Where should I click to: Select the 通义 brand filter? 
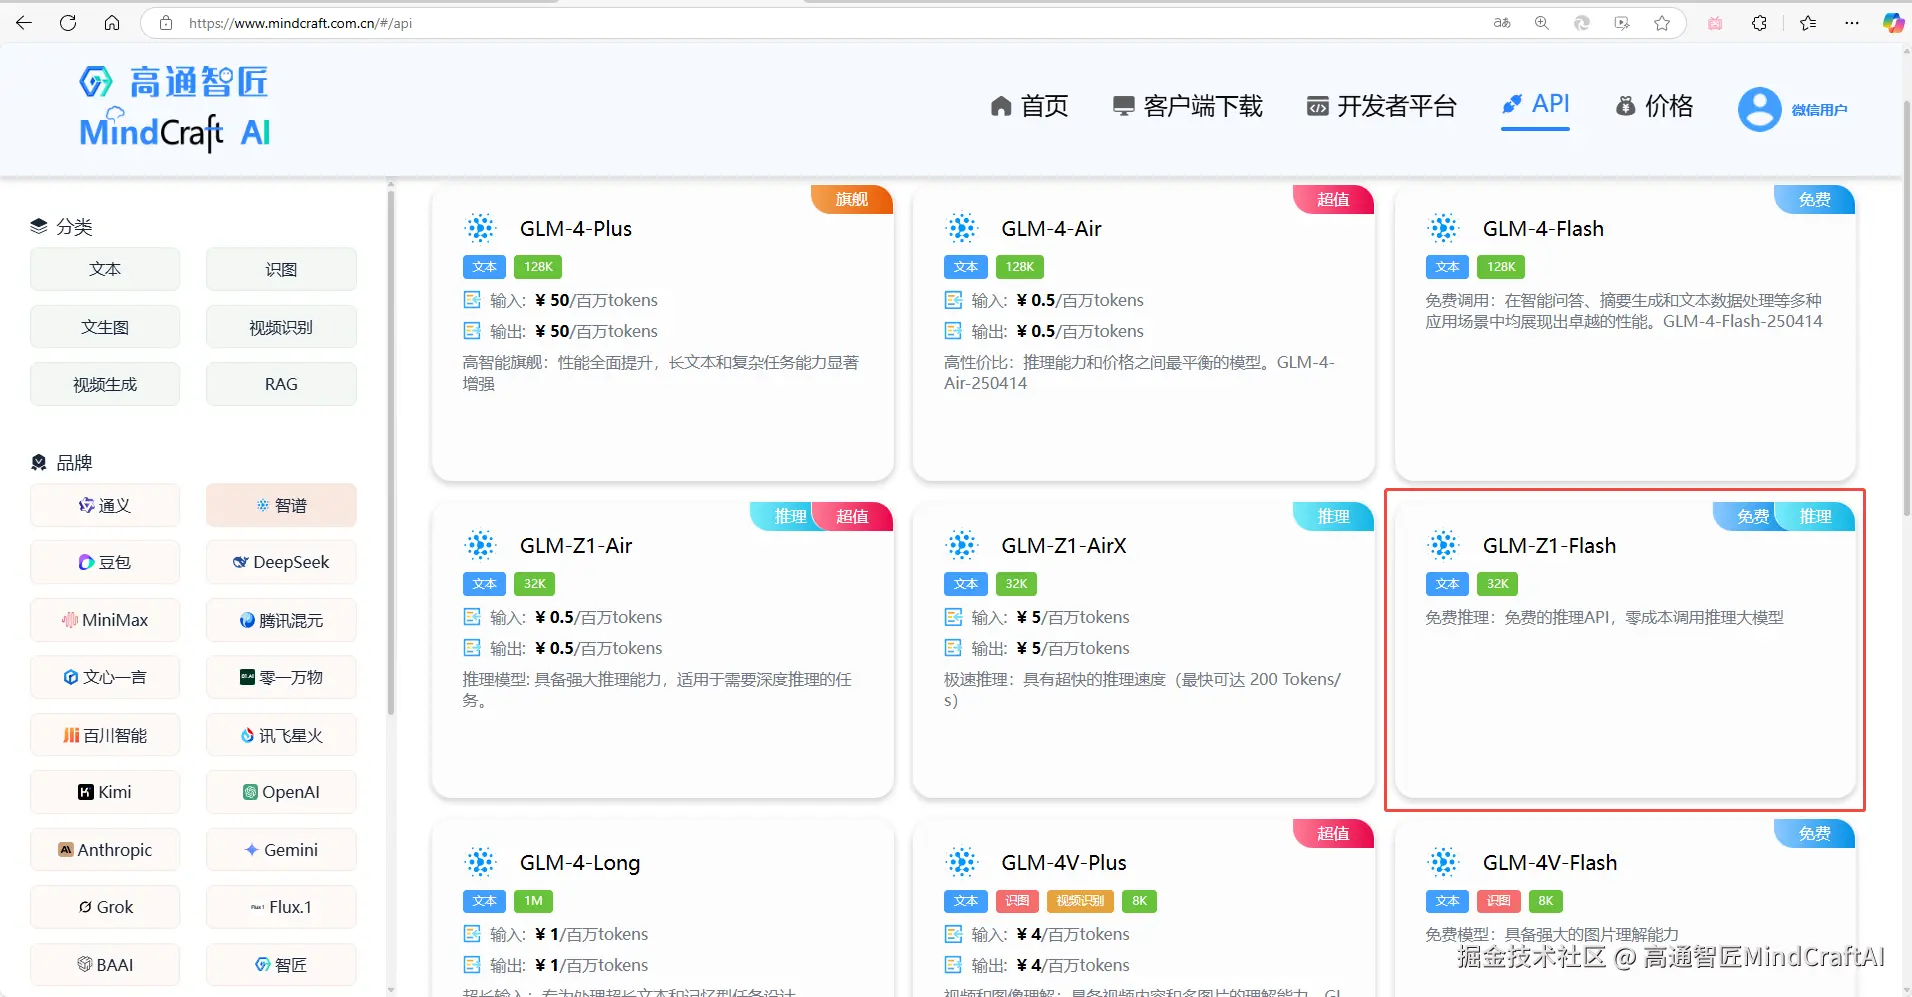[x=105, y=505]
